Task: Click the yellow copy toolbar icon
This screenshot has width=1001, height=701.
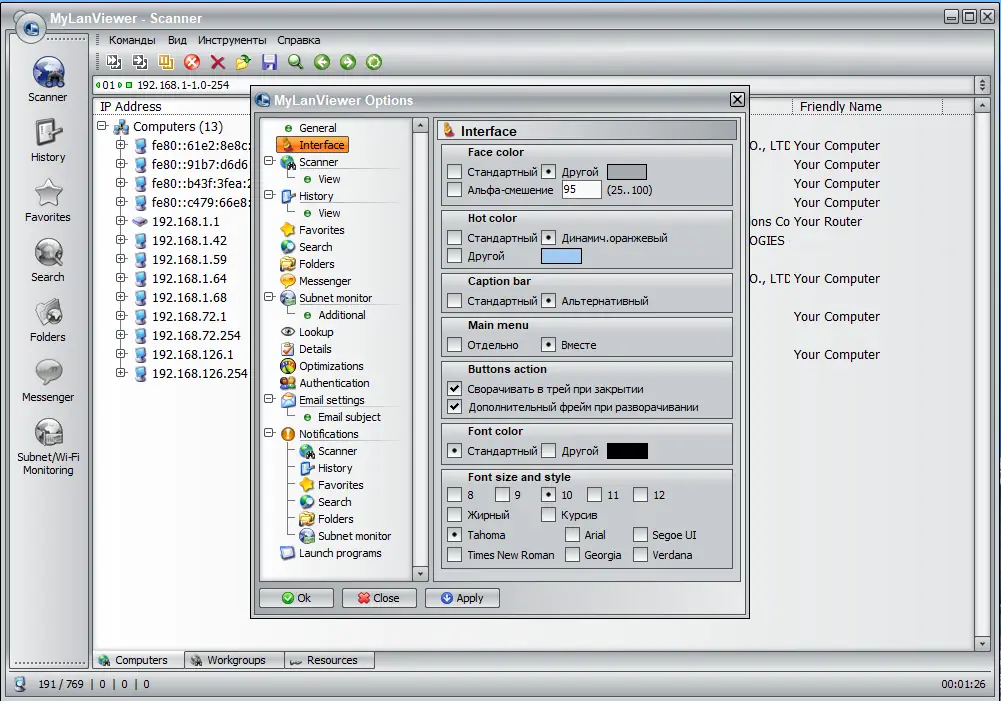Action: (x=166, y=62)
